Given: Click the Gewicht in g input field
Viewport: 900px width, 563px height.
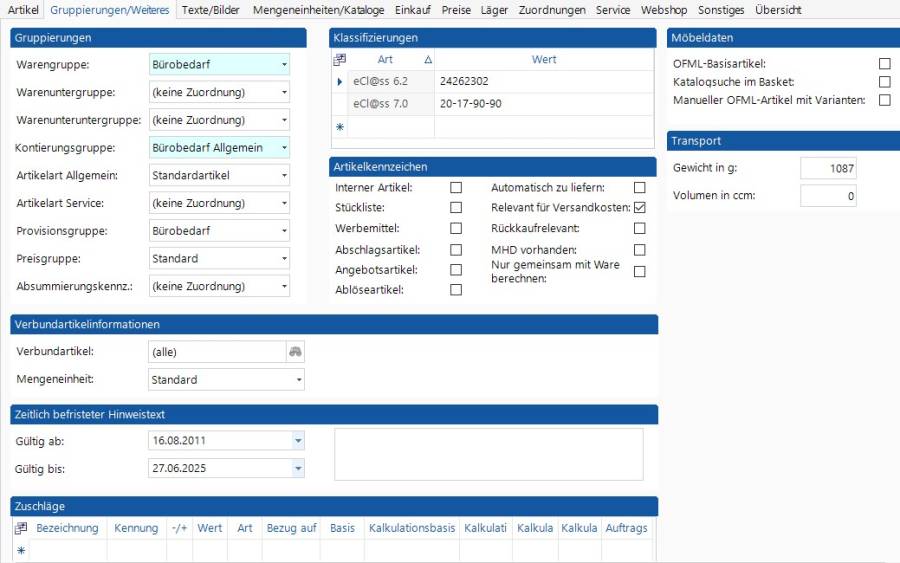Looking at the screenshot, I should point(828,169).
